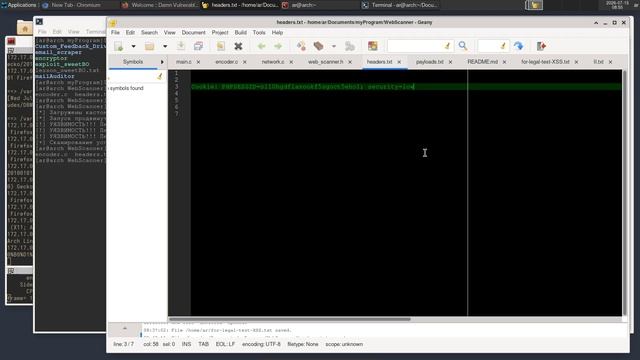Open the Edit menu

130,32
